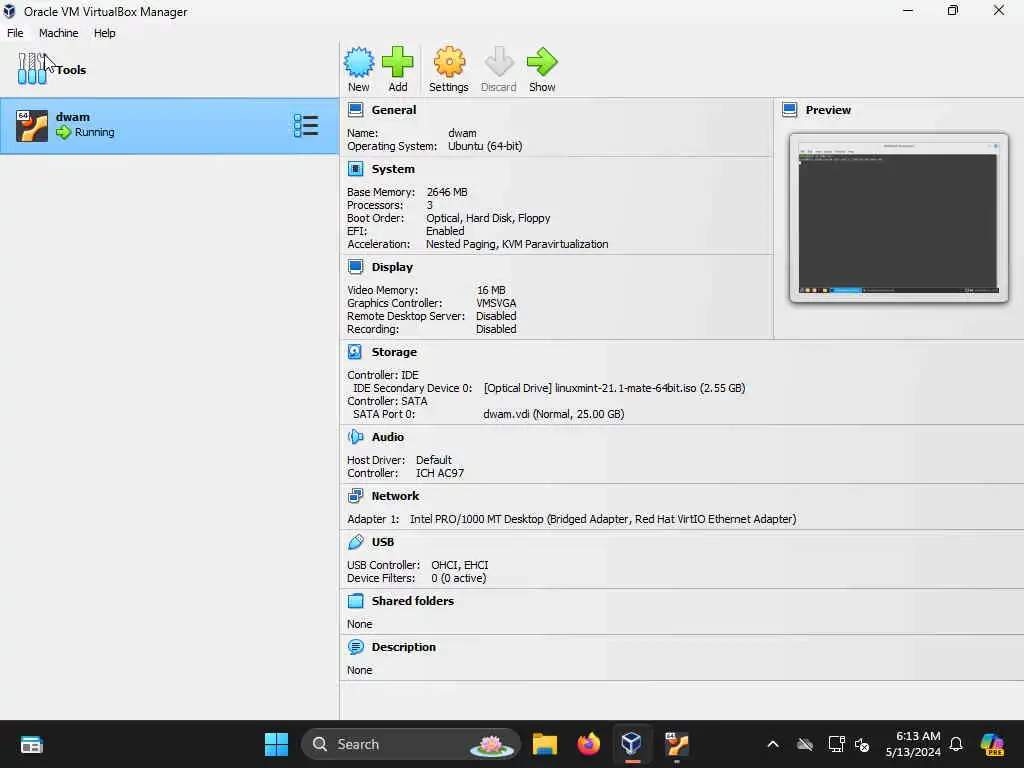Click the linuxmint-21.1-mate-64bit.iso optical drive entry
The height and width of the screenshot is (768, 1024).
614,388
